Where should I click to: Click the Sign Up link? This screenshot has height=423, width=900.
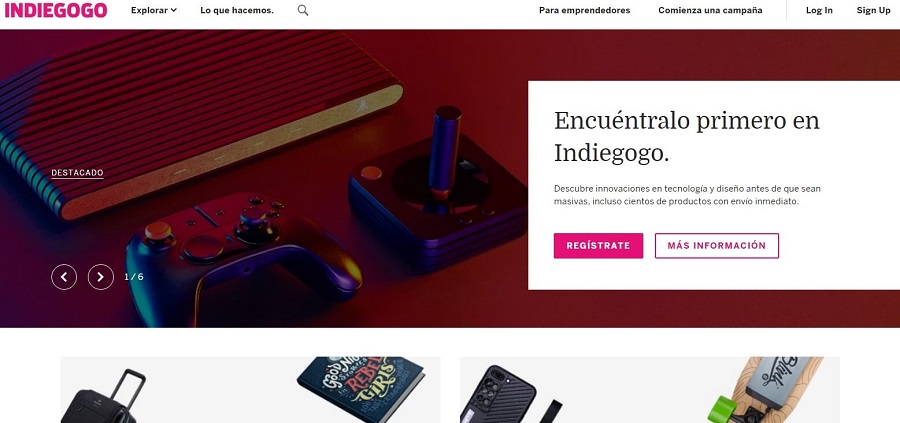[x=874, y=10]
